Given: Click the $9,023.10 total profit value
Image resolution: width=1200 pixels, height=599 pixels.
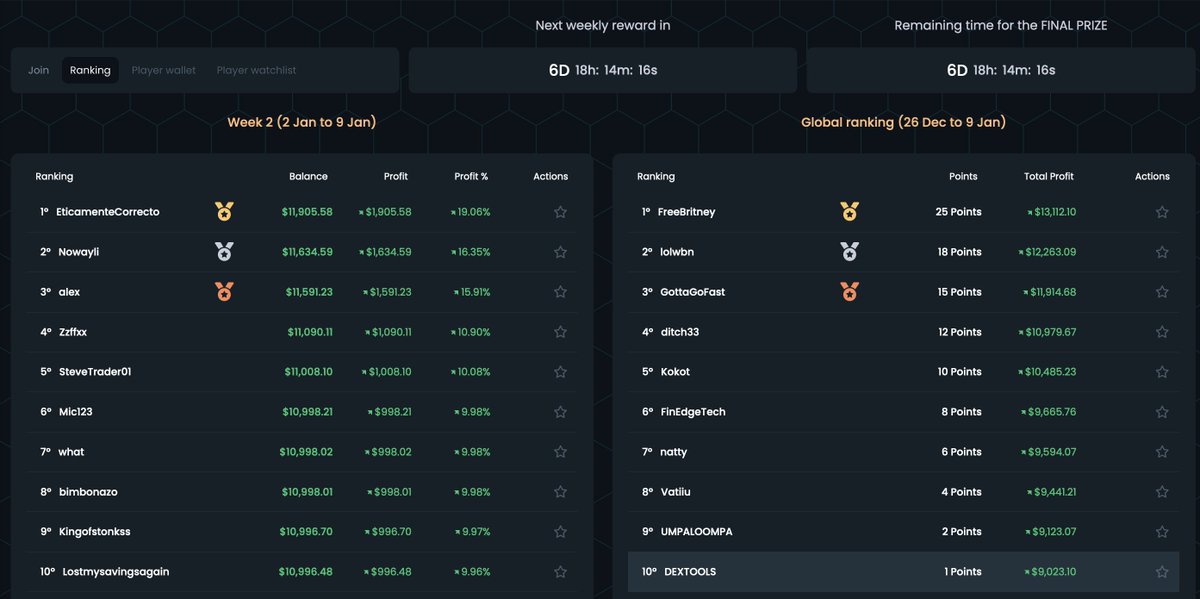Looking at the screenshot, I should 1050,572.
